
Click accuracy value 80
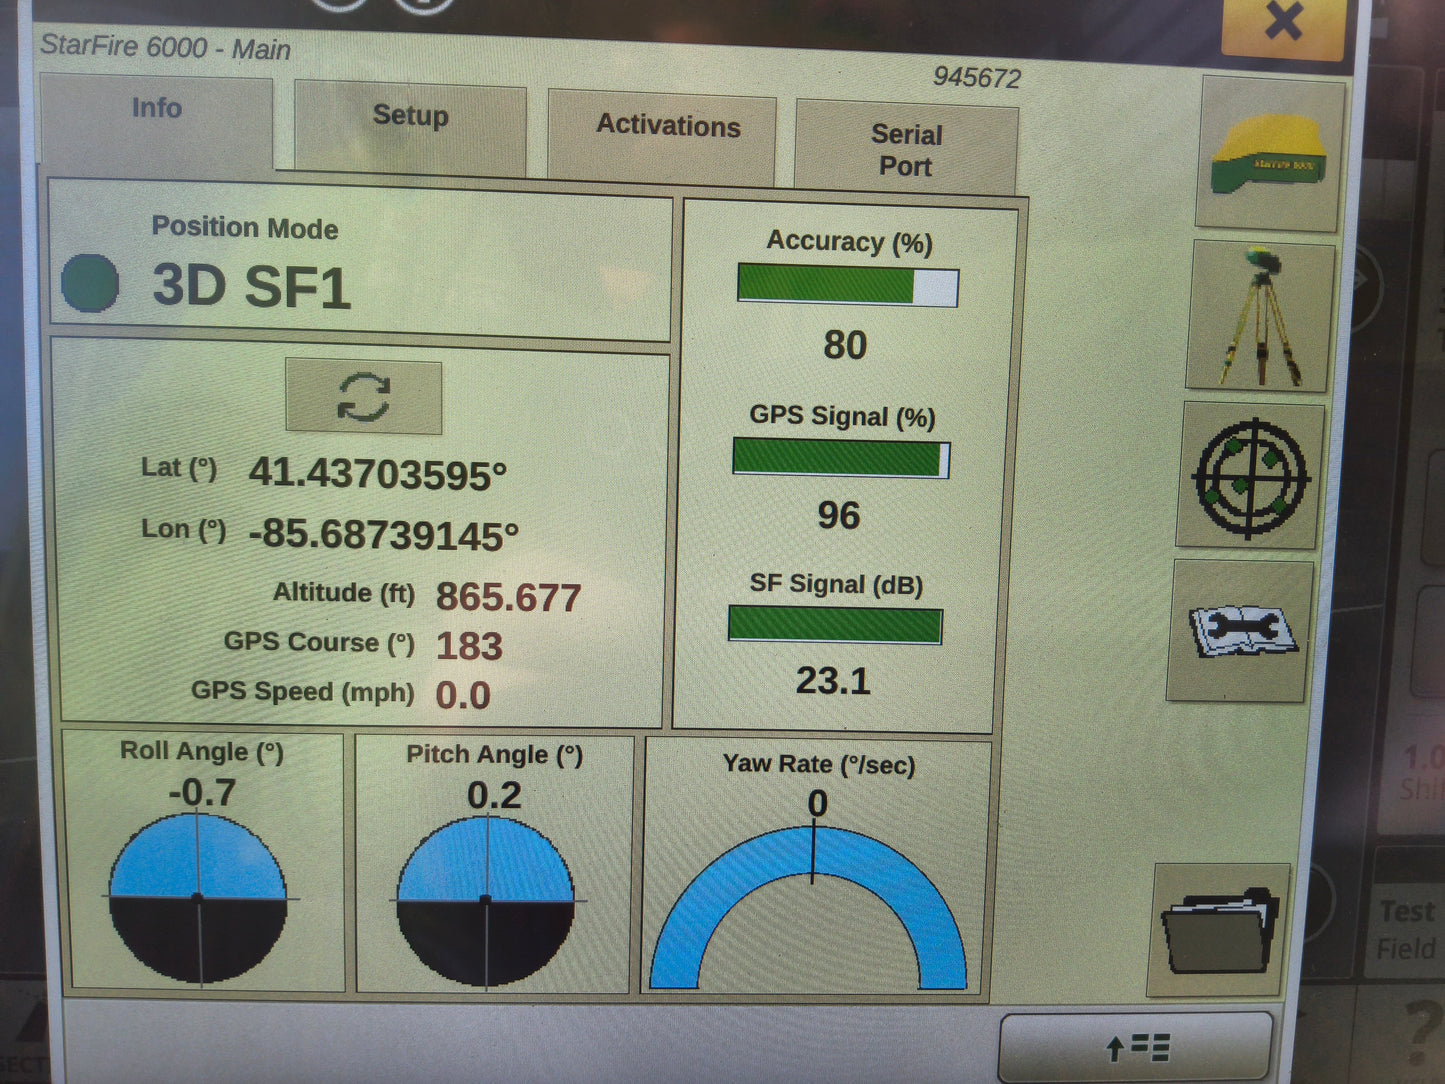pyautogui.click(x=845, y=345)
